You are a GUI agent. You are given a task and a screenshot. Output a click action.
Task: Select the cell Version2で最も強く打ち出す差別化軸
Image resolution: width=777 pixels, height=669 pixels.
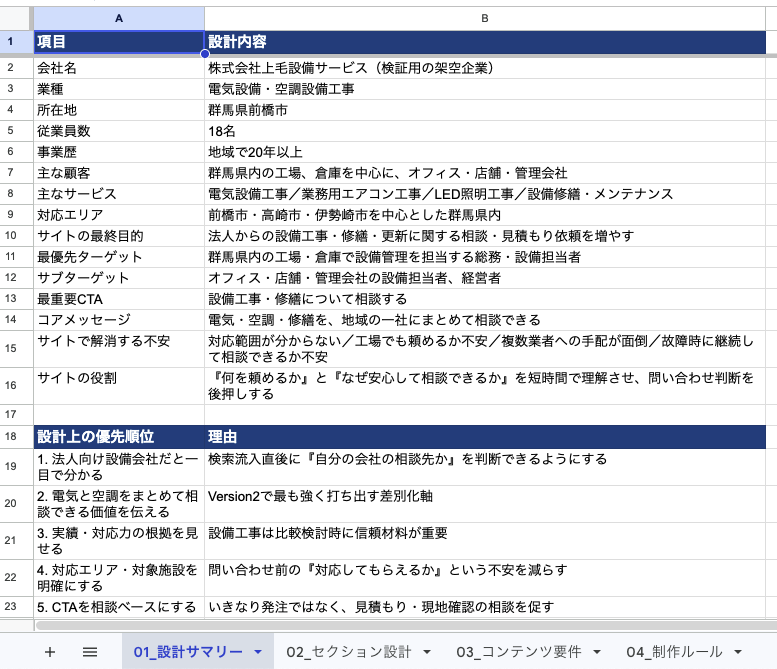[x=485, y=504]
